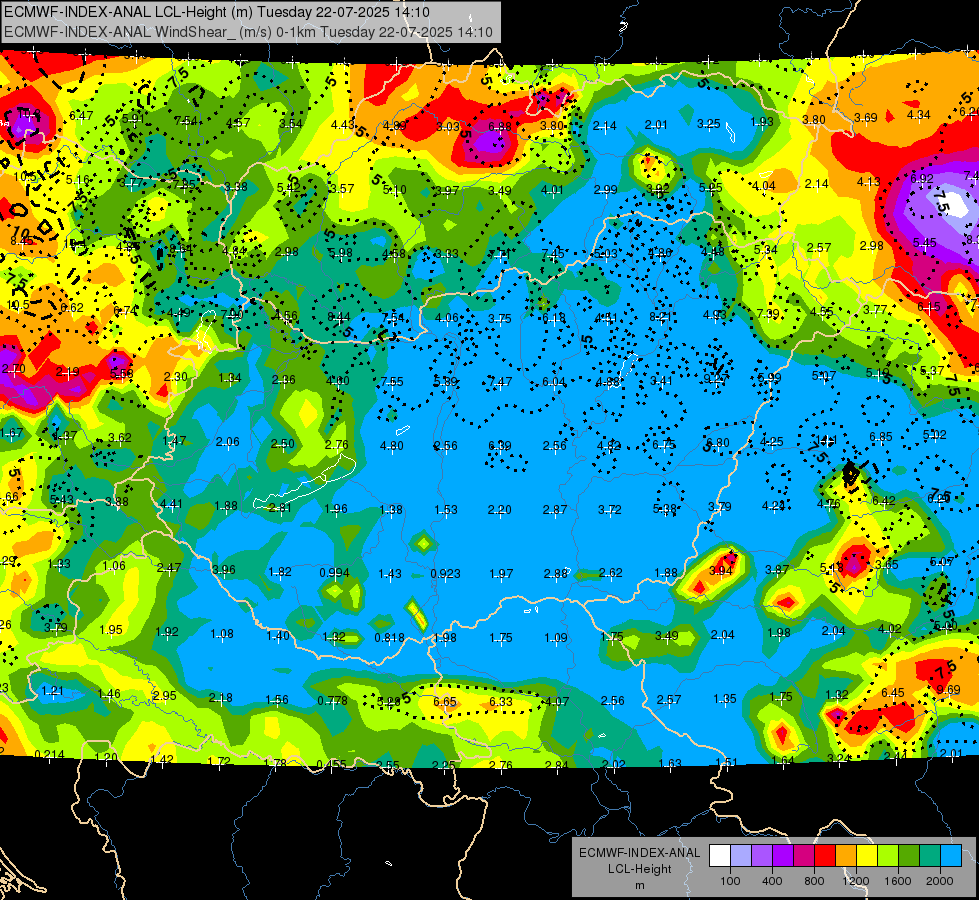Click the wind shear value 0.994
The image size is (979, 900).
tap(335, 573)
